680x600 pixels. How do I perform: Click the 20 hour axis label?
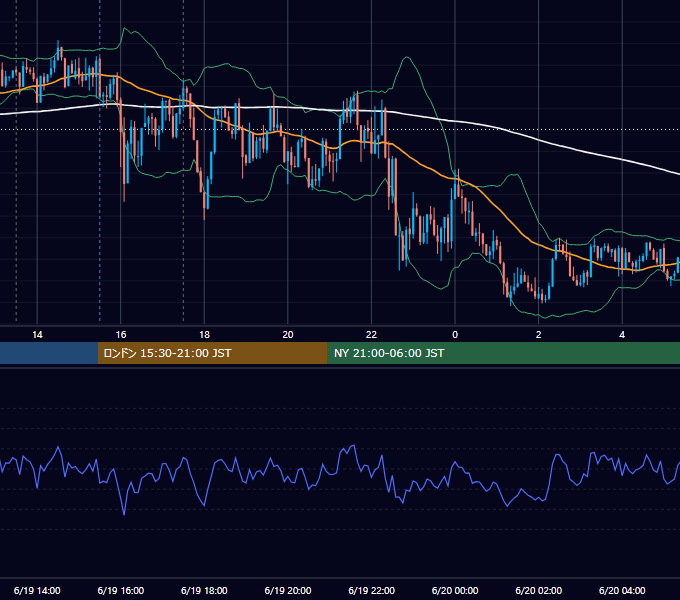coord(288,335)
